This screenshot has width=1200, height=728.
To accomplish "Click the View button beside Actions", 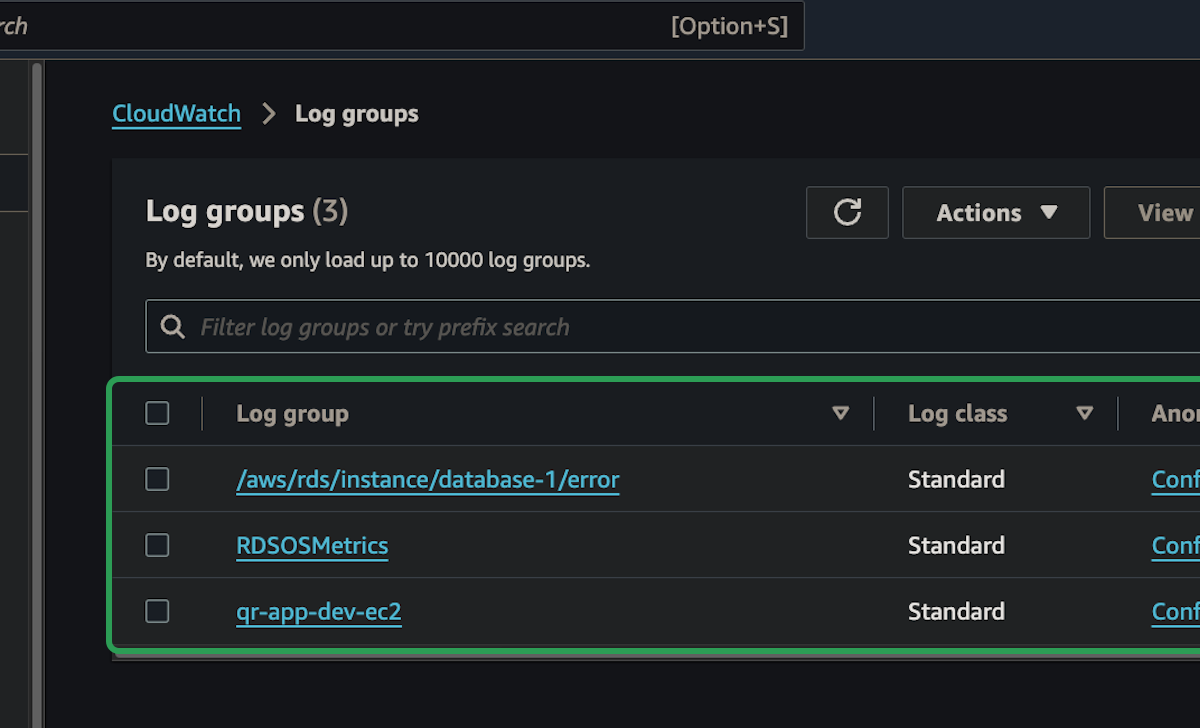I will click(x=1152, y=212).
